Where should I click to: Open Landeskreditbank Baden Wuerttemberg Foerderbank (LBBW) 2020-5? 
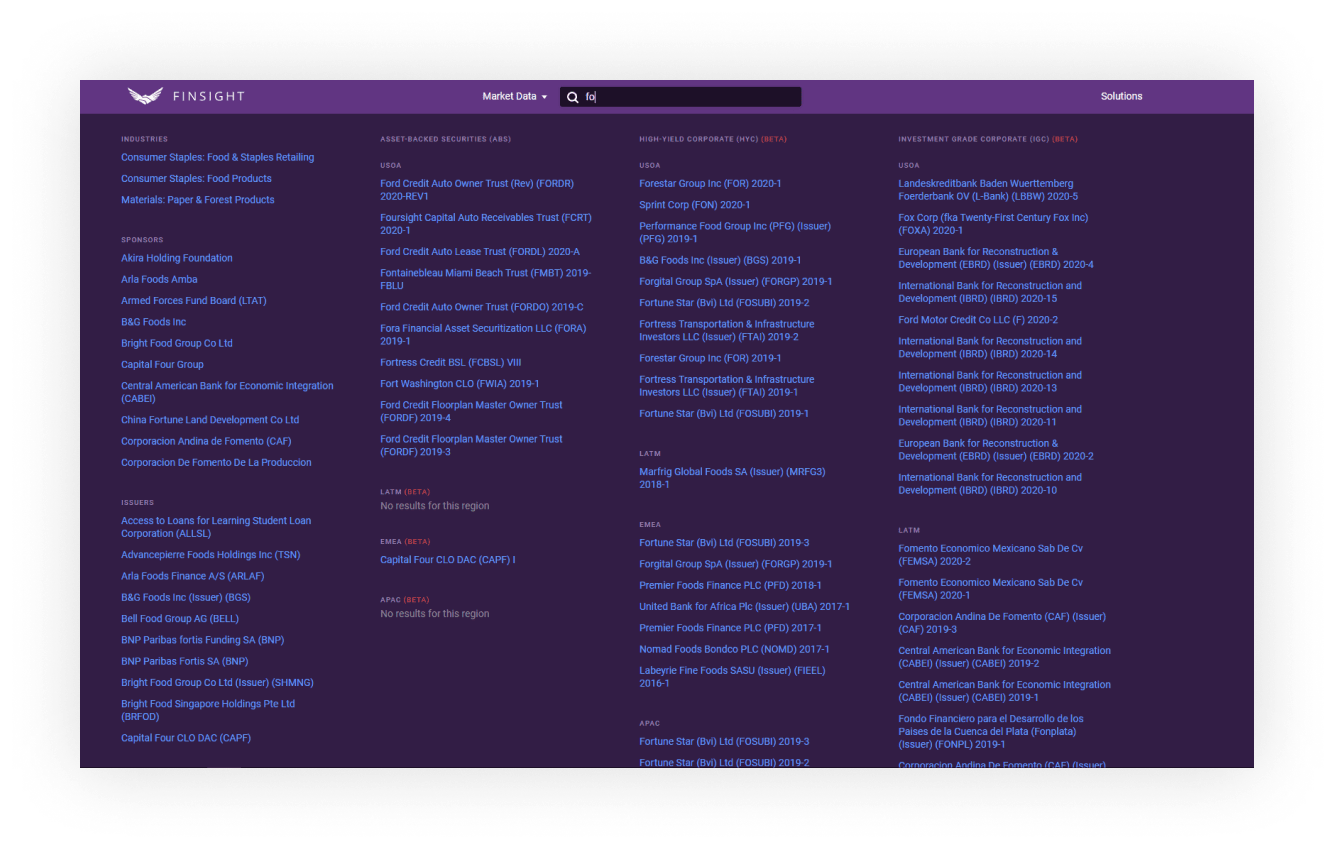click(988, 190)
